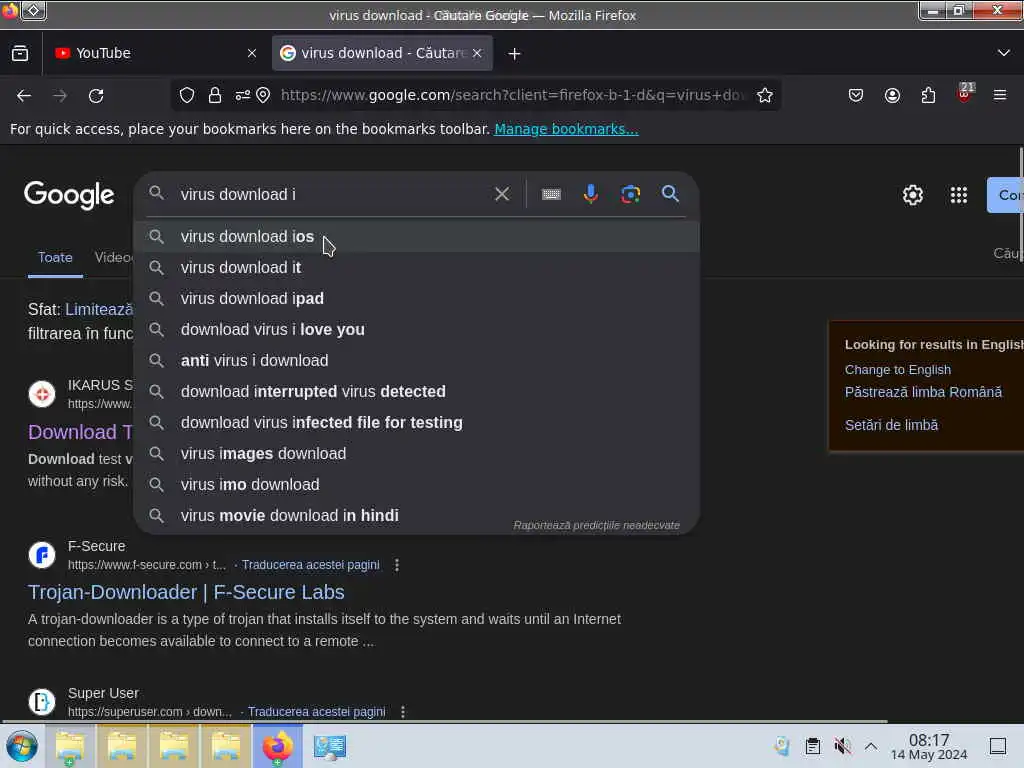Viewport: 1024px width, 768px height.
Task: Clear the search box with the X
Action: click(502, 194)
